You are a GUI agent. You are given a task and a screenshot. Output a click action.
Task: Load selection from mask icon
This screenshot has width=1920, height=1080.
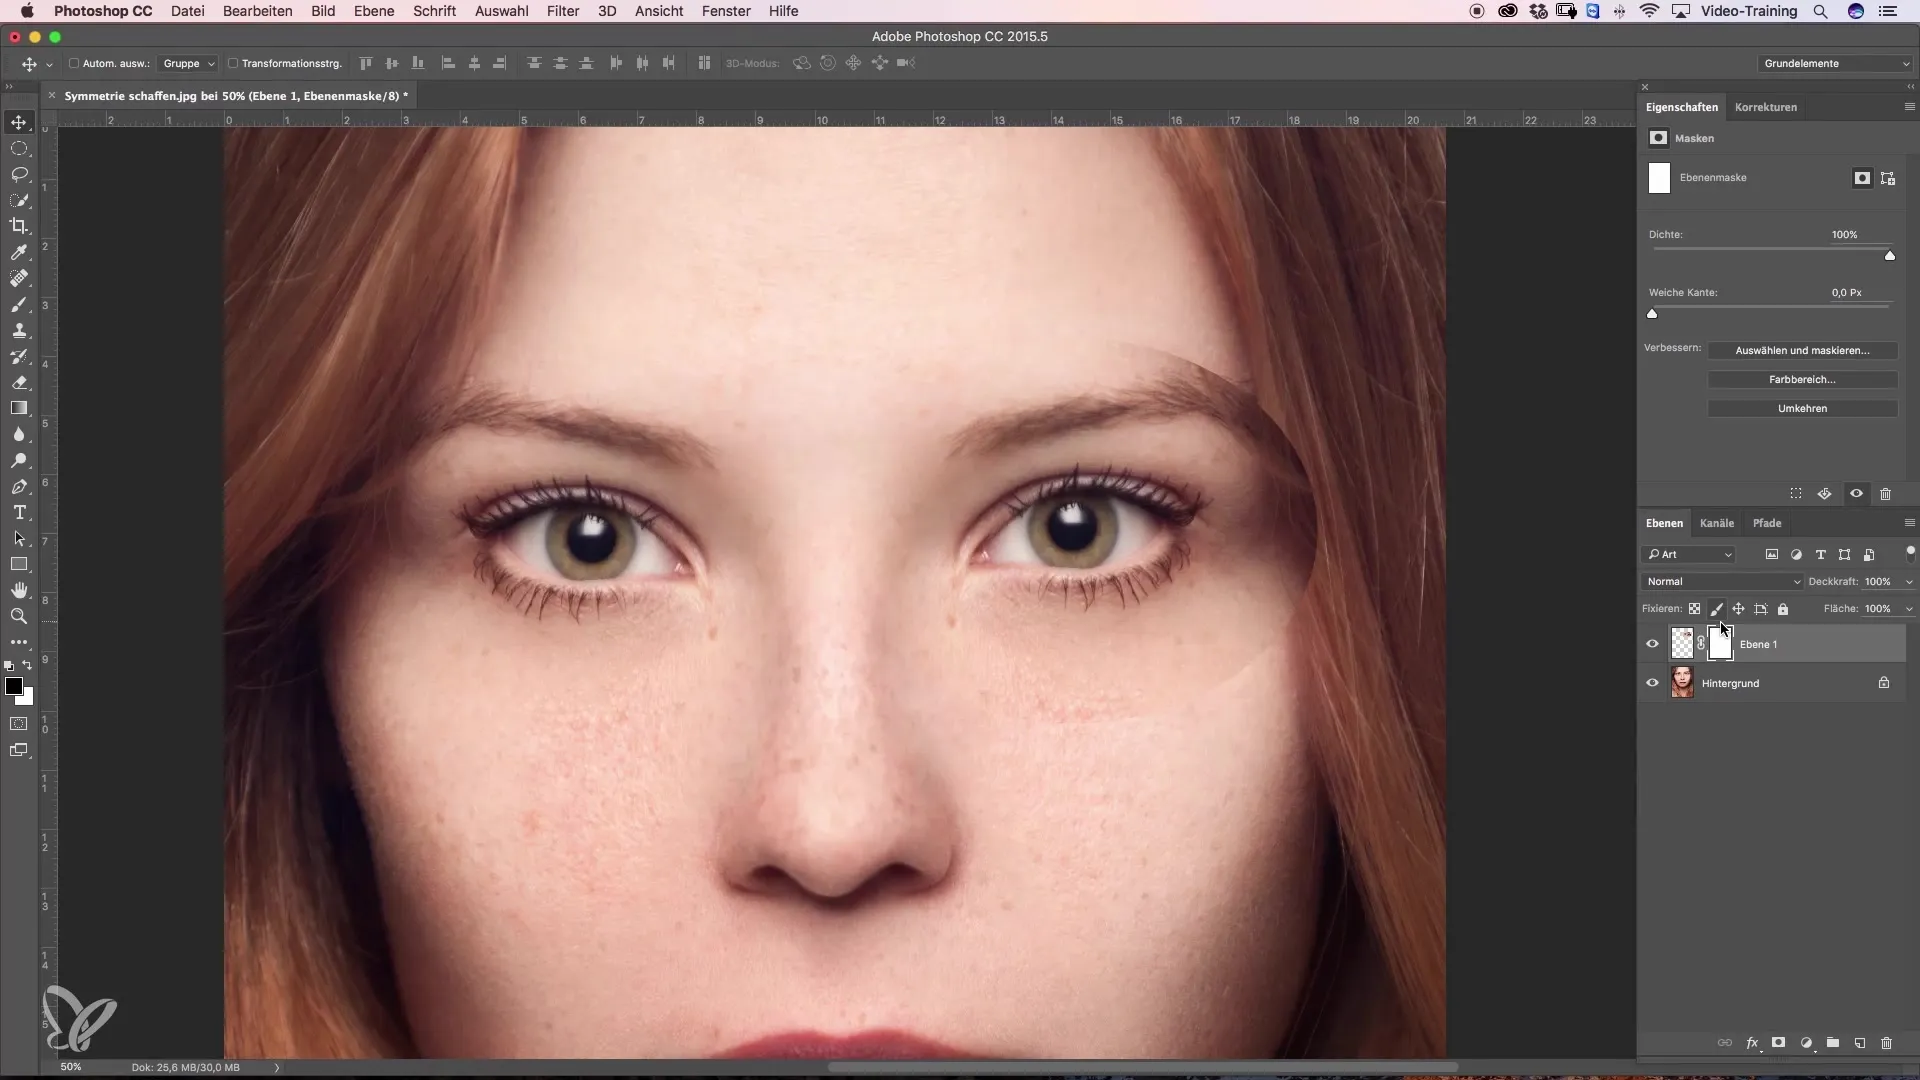[1796, 494]
